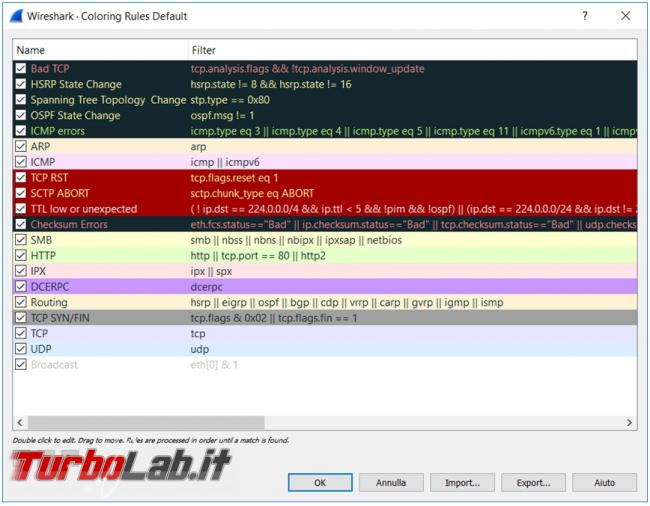Screen dimensions: 650x506
Task: Click the 'dcerpc' filter cell
Action: click(206, 287)
